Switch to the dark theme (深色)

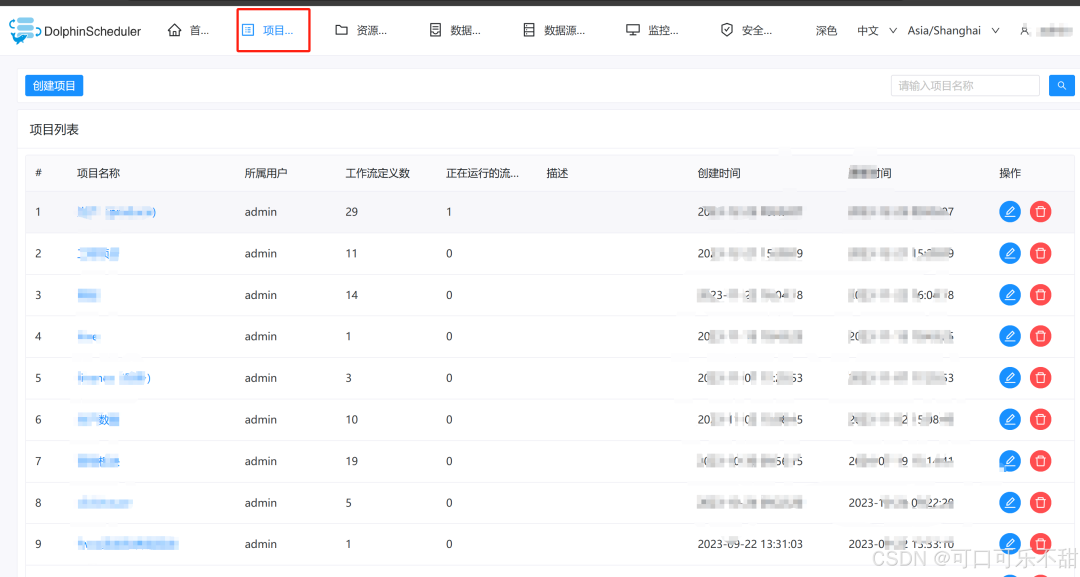pos(826,30)
